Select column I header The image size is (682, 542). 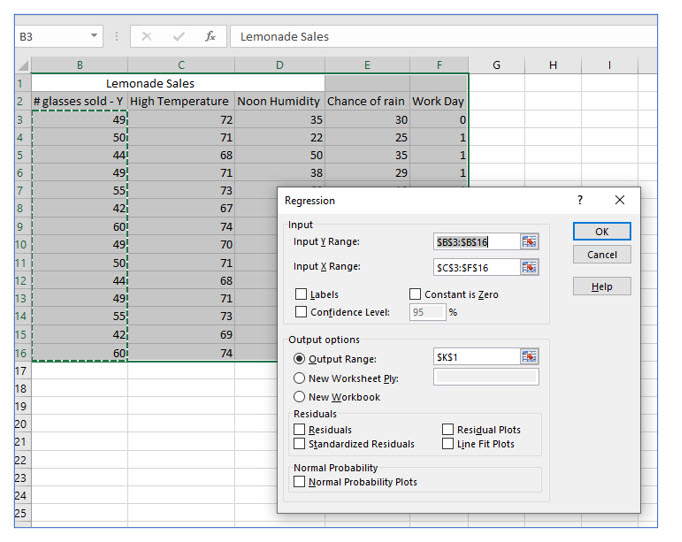(x=609, y=65)
